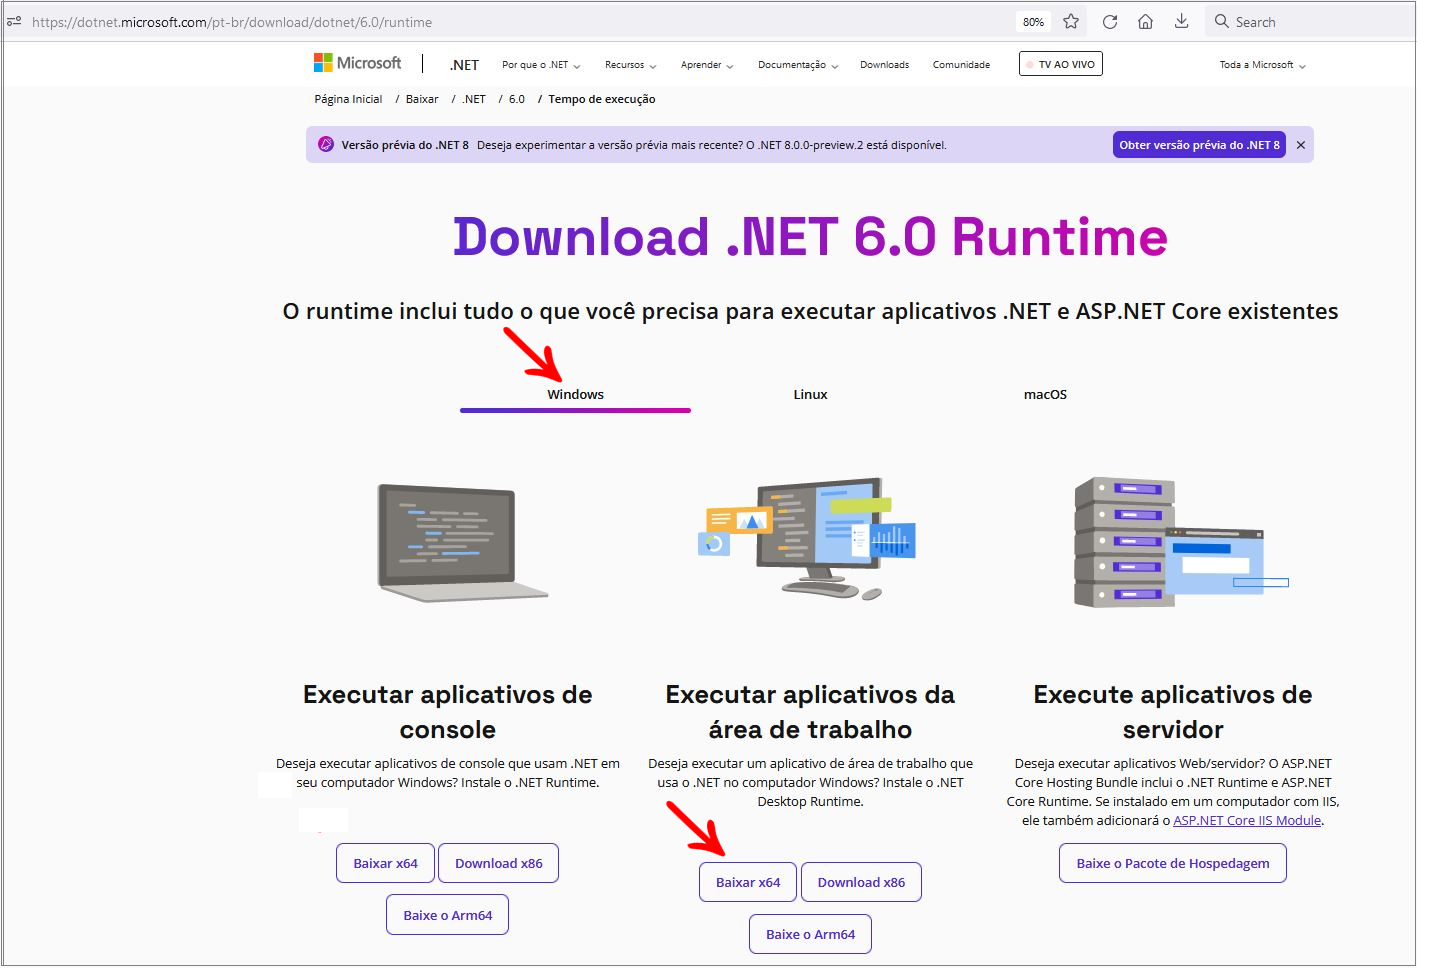Click the browser Search field
The width and height of the screenshot is (1433, 980).
[x=1310, y=22]
